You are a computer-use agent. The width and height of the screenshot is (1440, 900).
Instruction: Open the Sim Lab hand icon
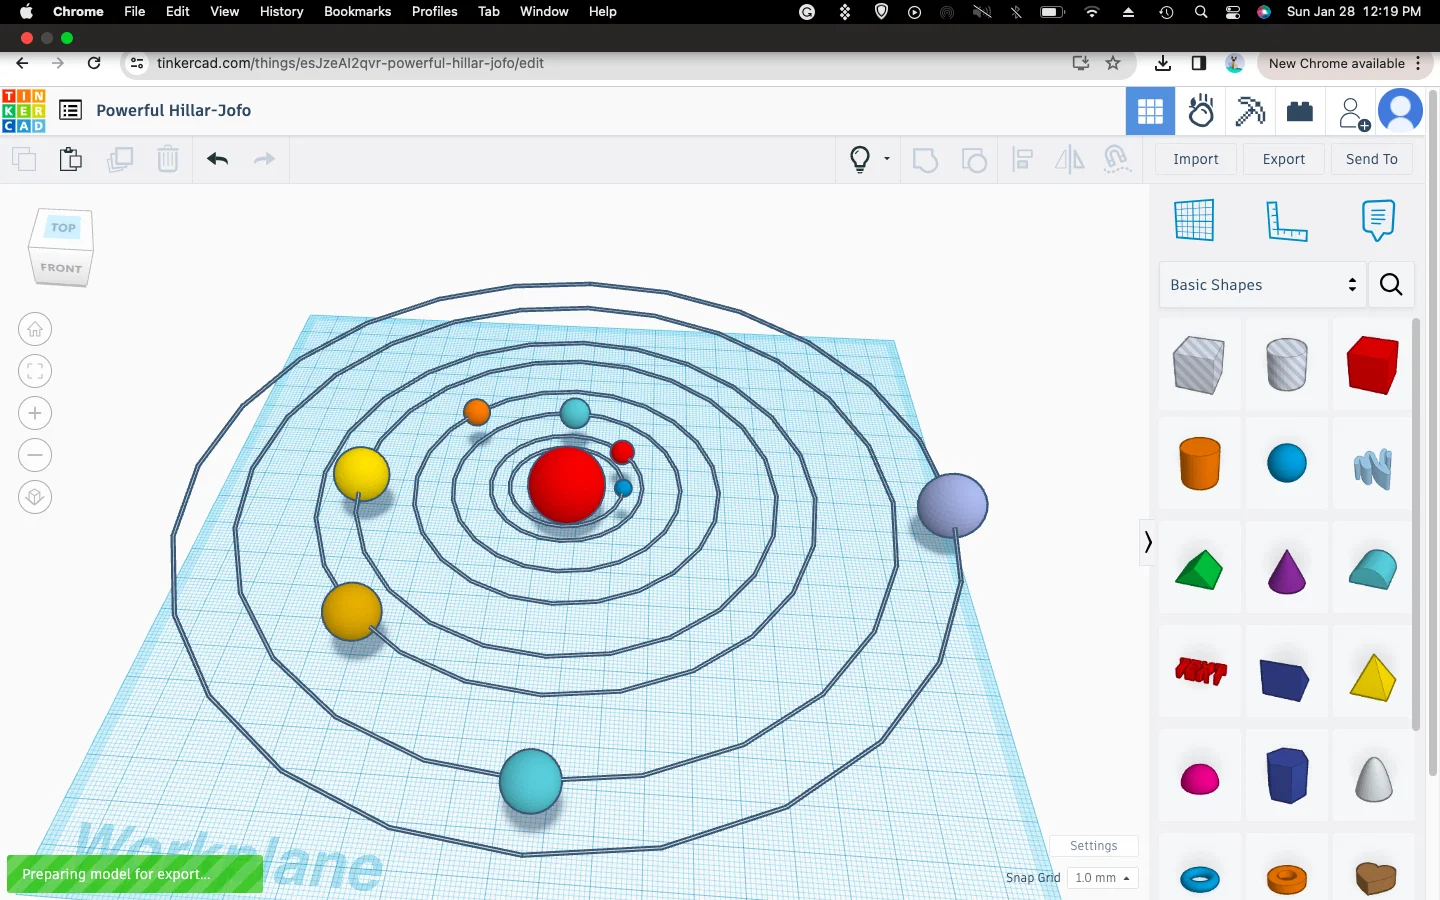click(x=1201, y=111)
